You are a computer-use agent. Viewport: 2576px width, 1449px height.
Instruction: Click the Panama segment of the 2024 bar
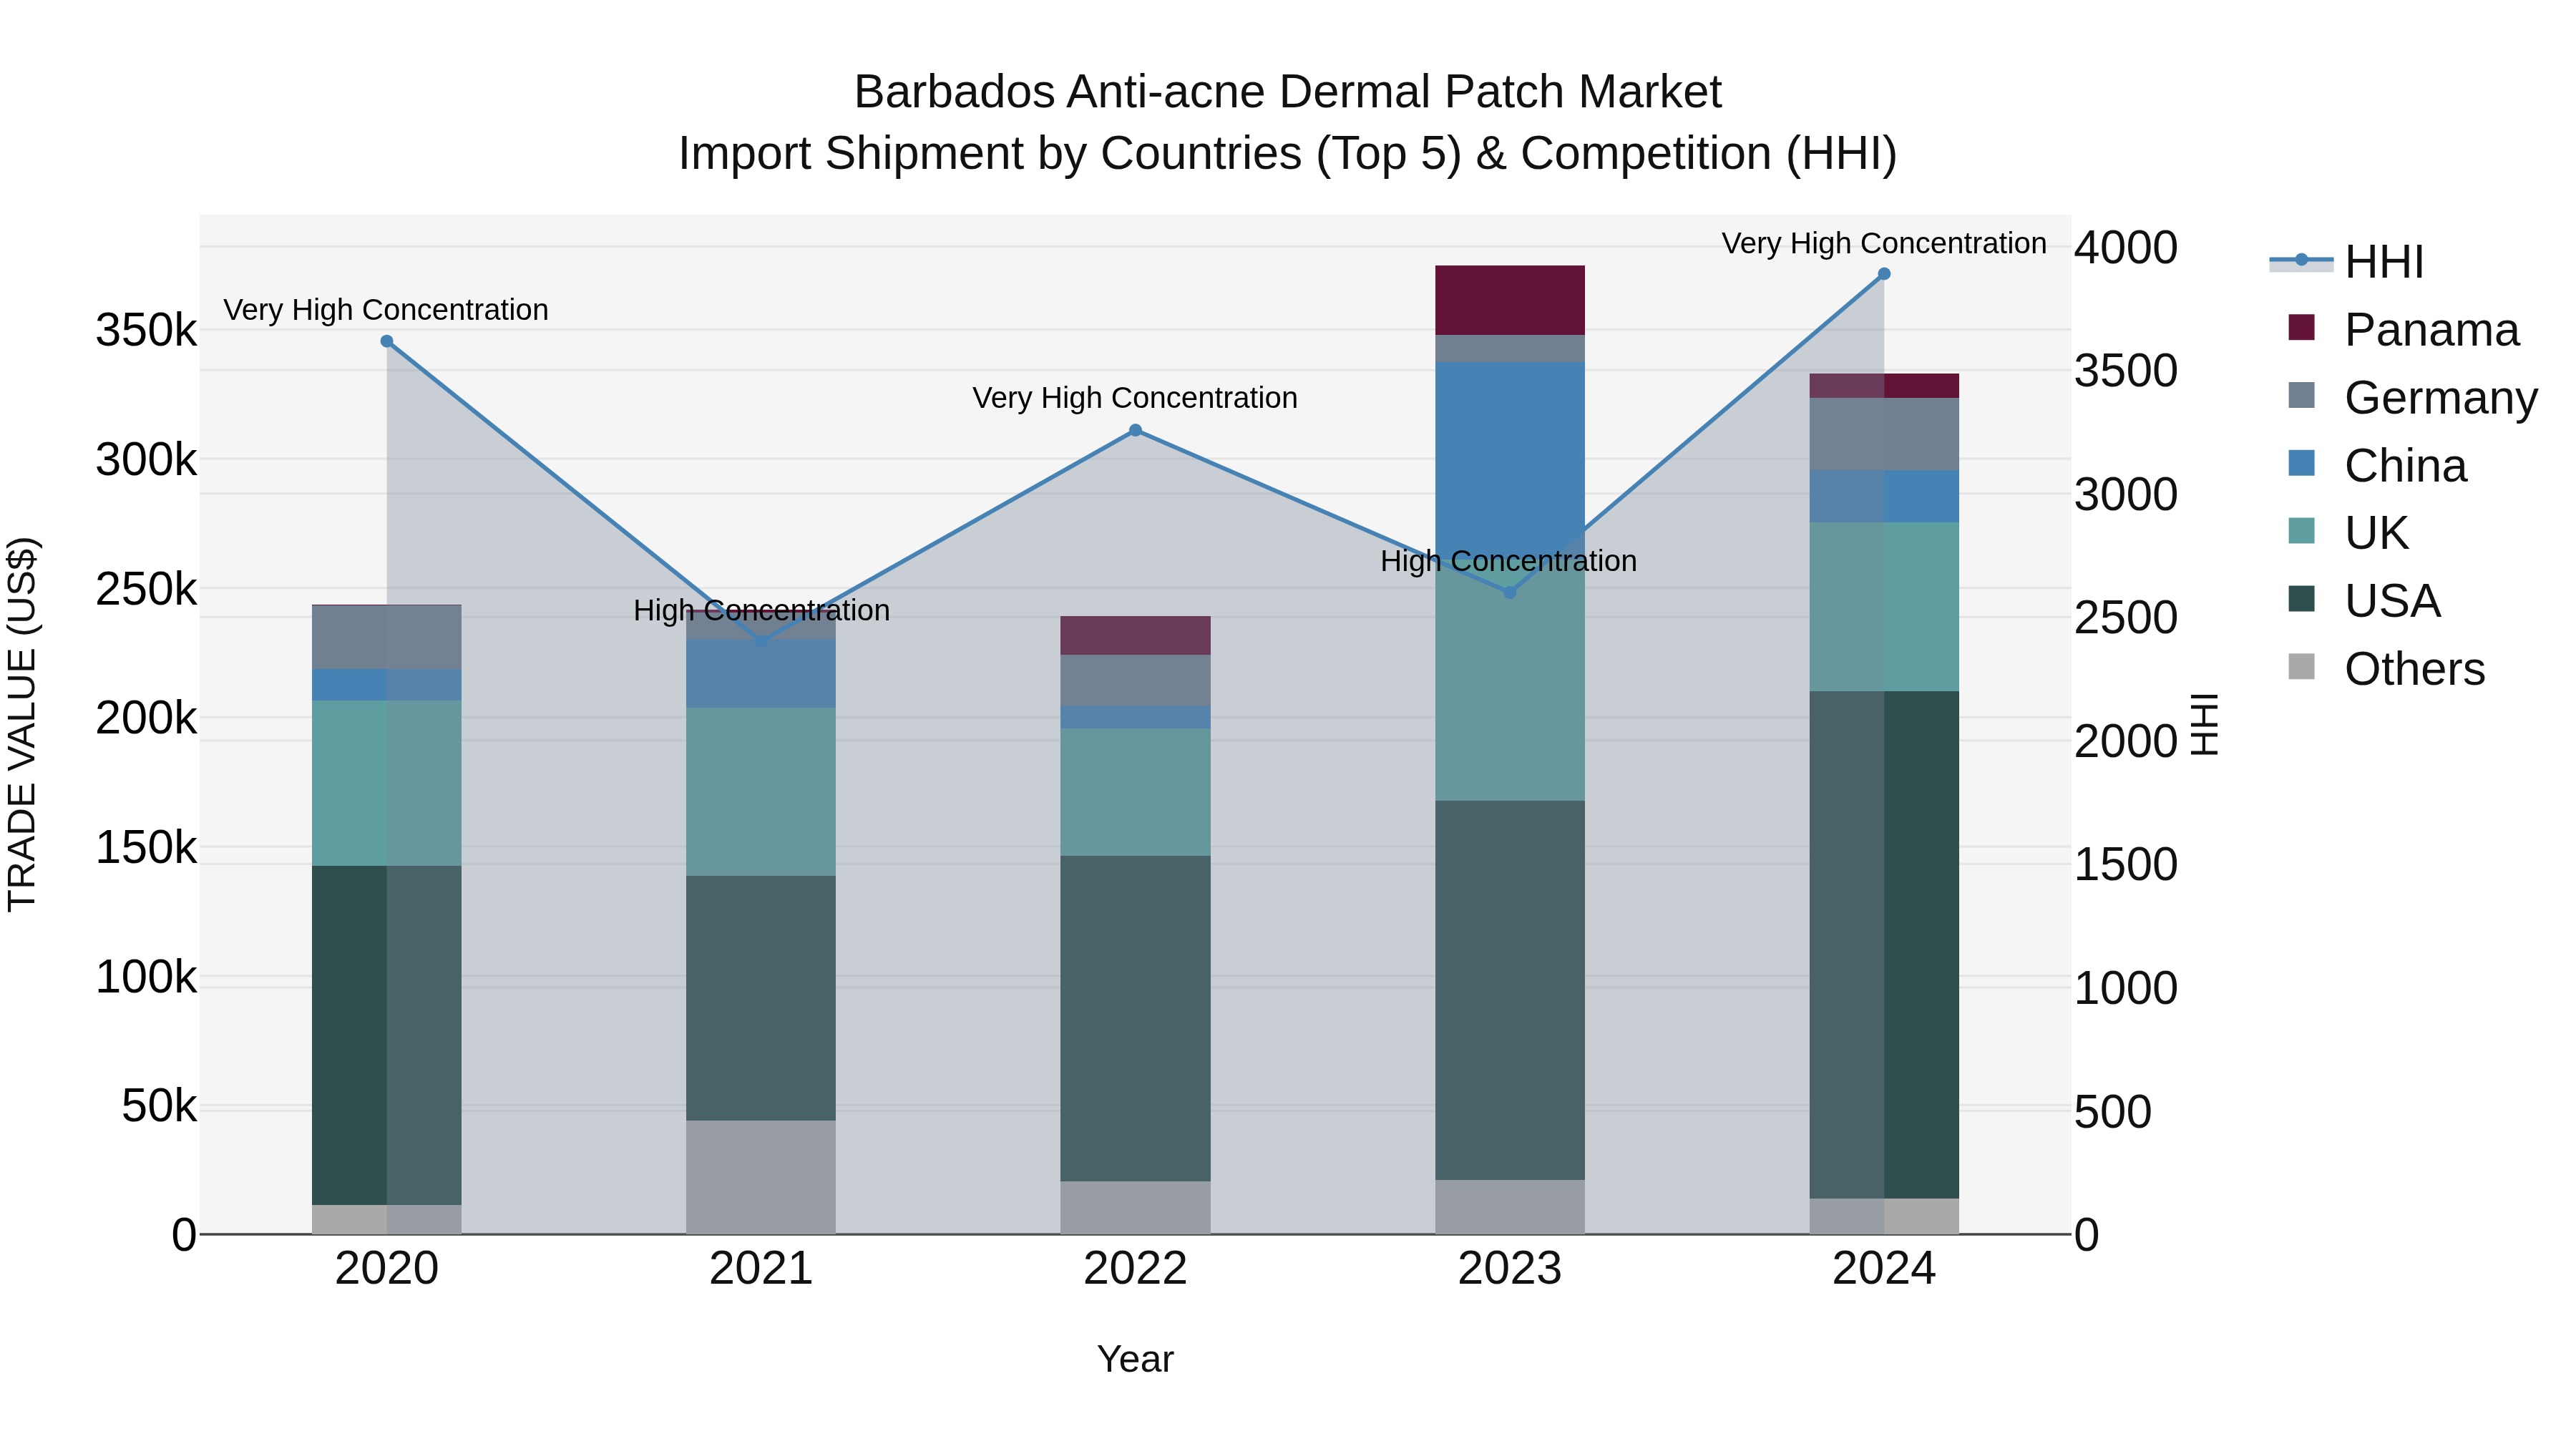(x=1884, y=386)
